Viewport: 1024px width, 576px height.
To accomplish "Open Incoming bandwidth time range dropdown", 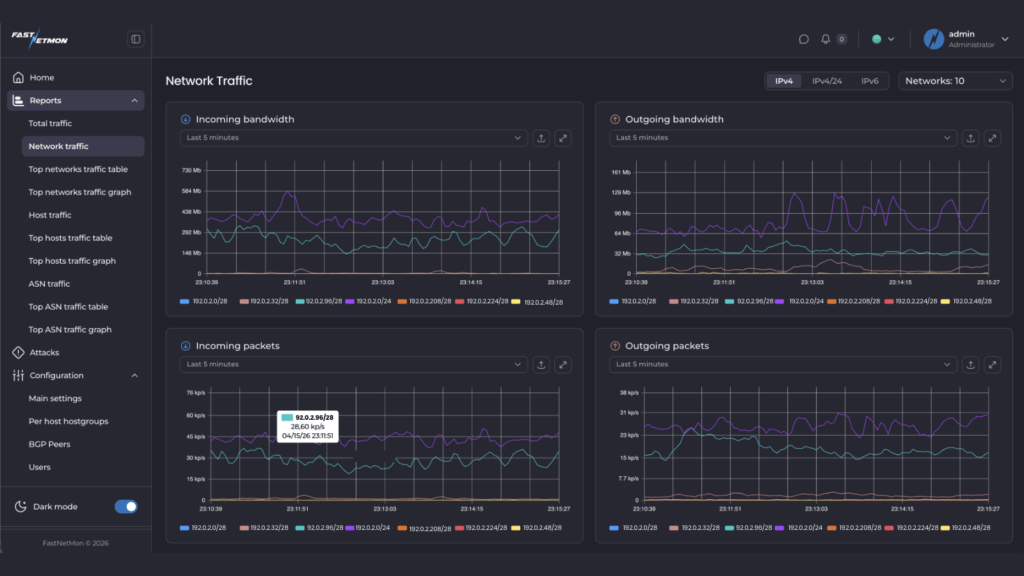I will click(x=354, y=138).
